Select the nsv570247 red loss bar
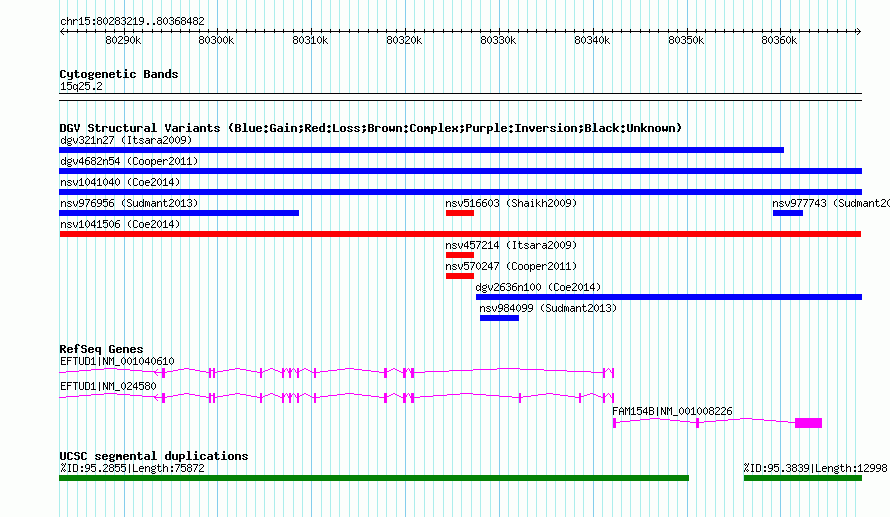The width and height of the screenshot is (890, 517). tap(460, 276)
